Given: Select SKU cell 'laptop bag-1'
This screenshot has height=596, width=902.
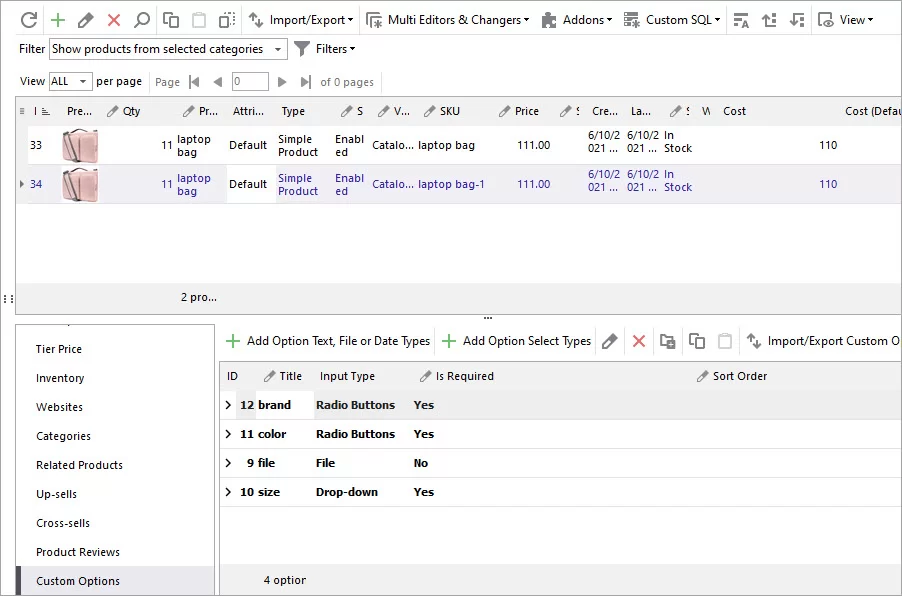Looking at the screenshot, I should coord(451,184).
